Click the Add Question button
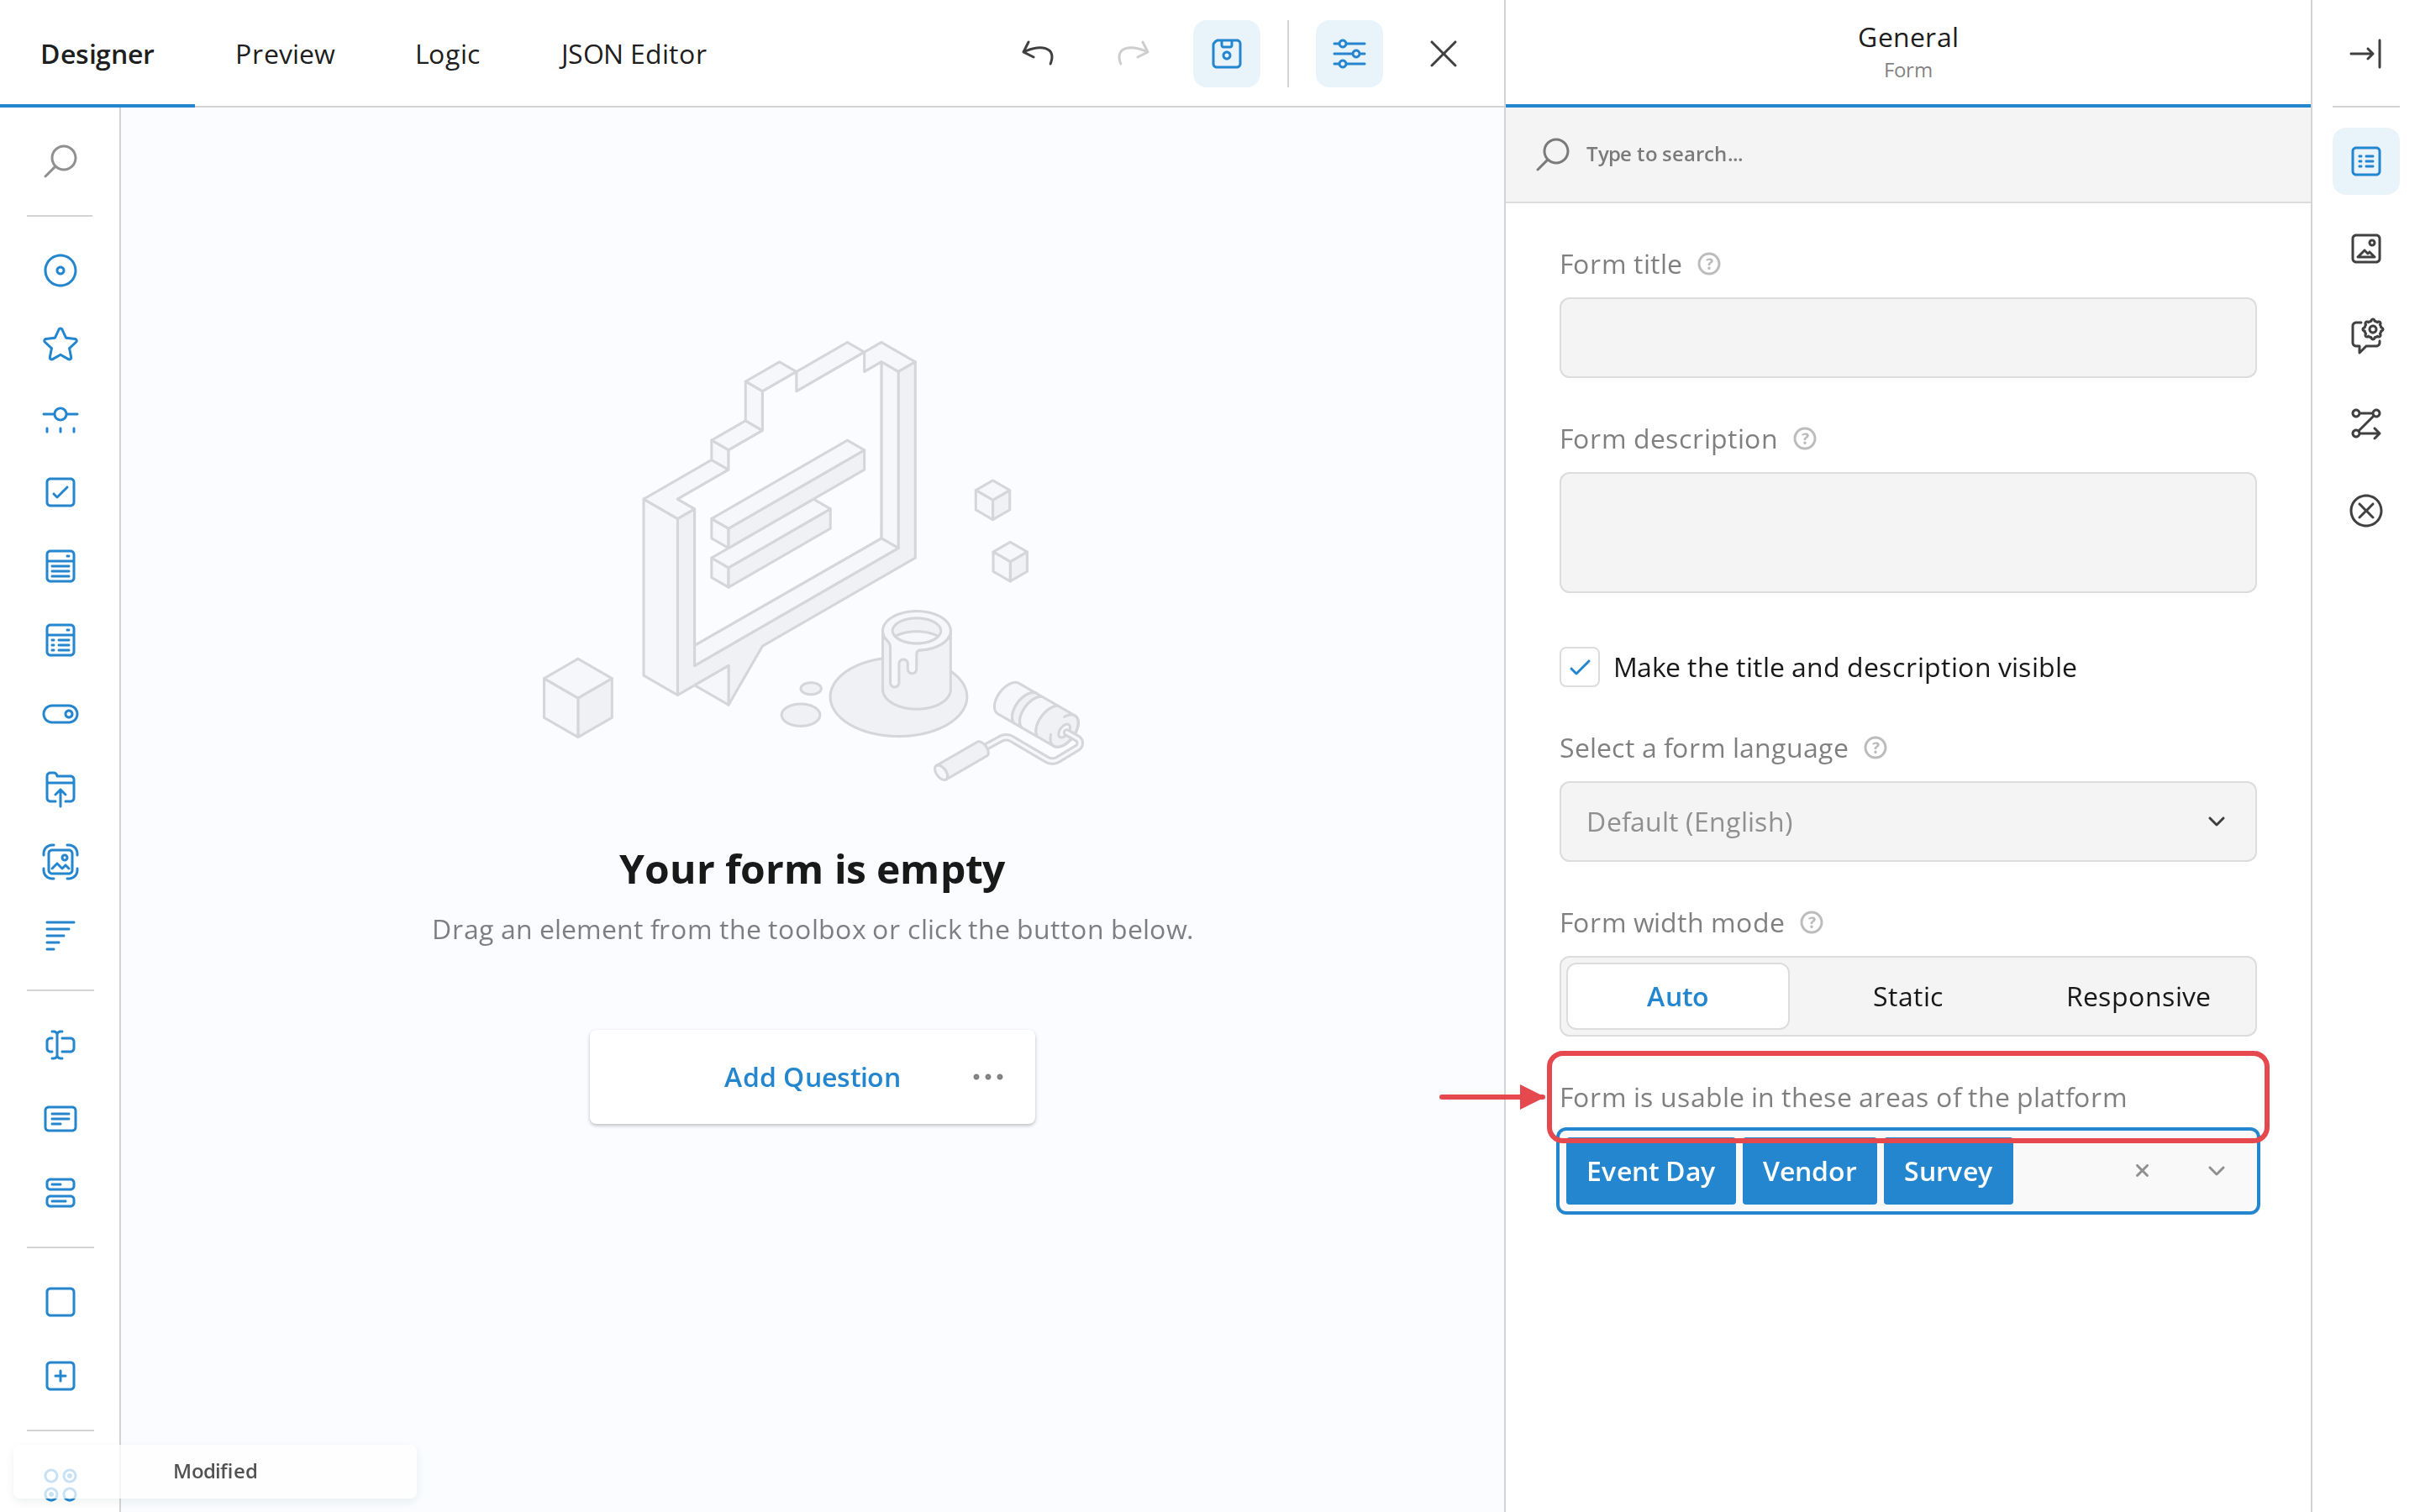This screenshot has height=1512, width=2420. (x=812, y=1077)
